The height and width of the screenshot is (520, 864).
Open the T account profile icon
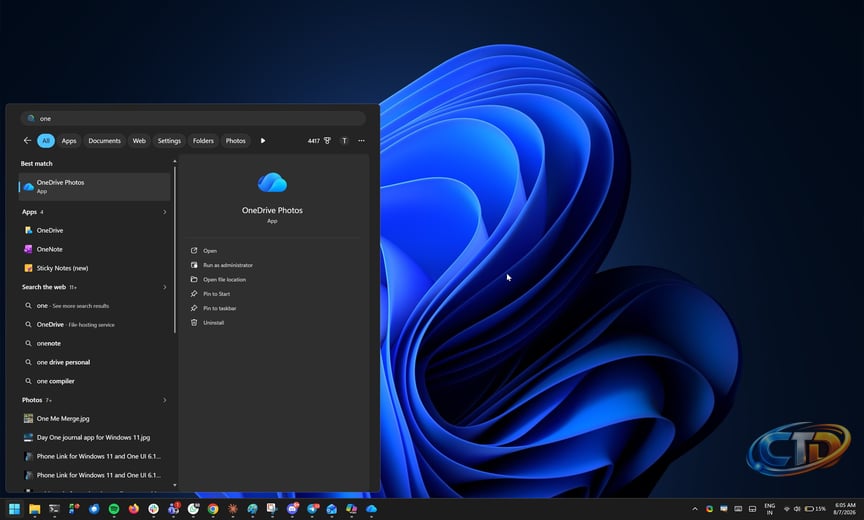[x=344, y=140]
